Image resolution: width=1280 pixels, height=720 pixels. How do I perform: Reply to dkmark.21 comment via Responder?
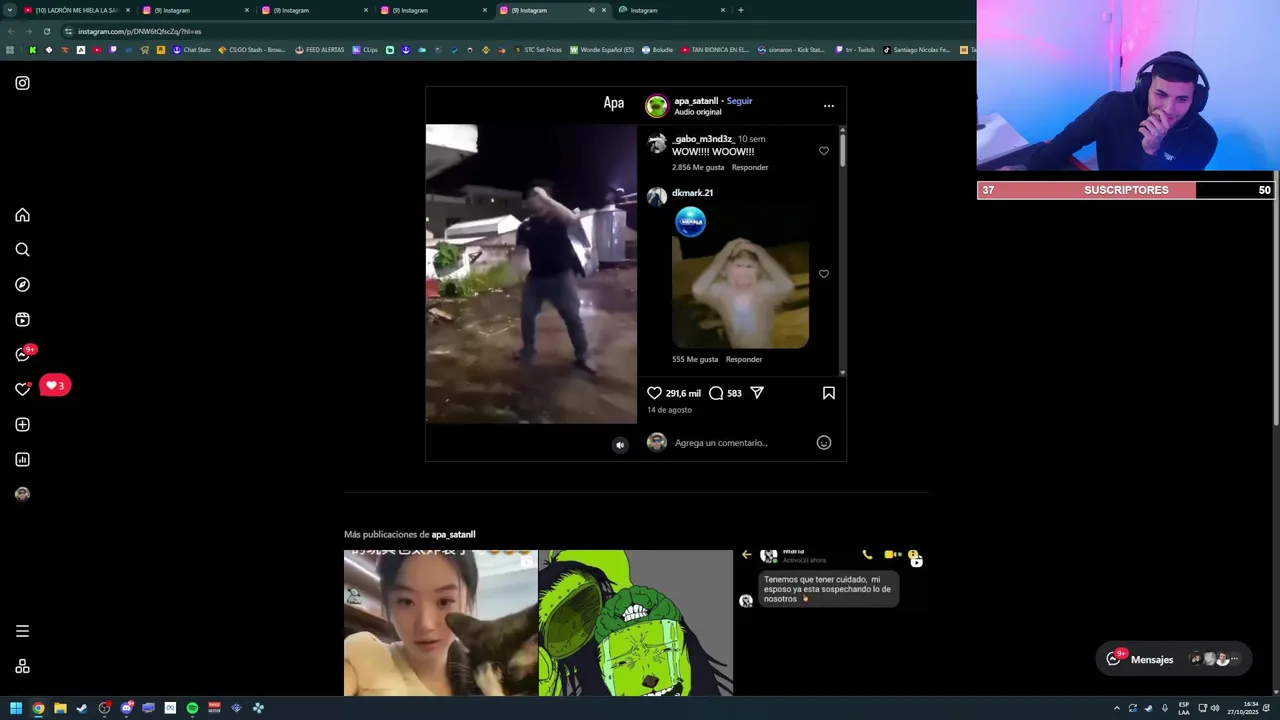[744, 359]
